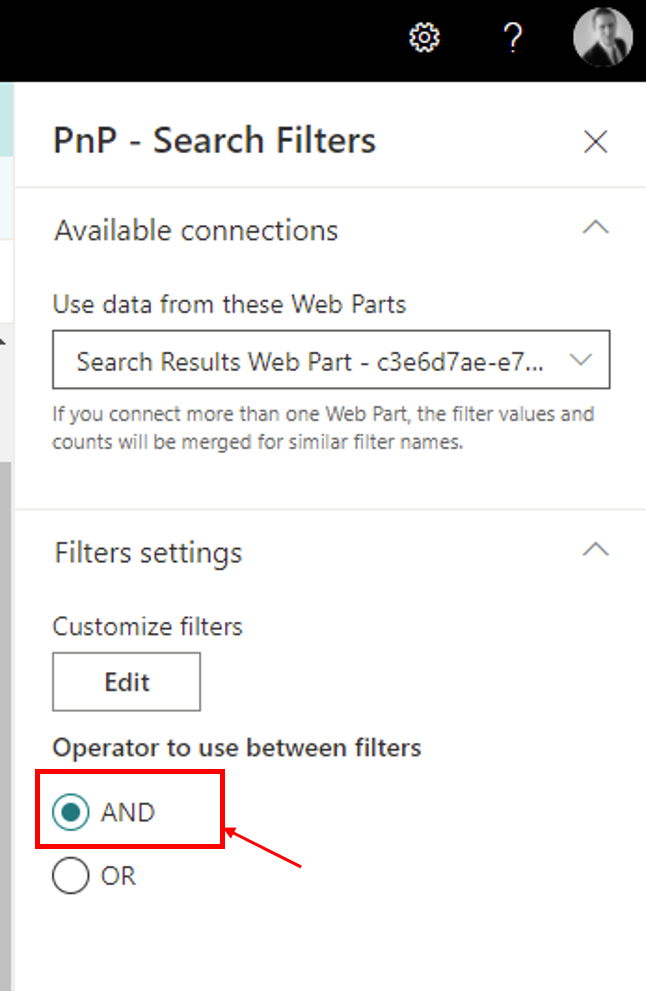Click Edit to customize filters
Image resolution: width=646 pixels, height=991 pixels.
[126, 681]
